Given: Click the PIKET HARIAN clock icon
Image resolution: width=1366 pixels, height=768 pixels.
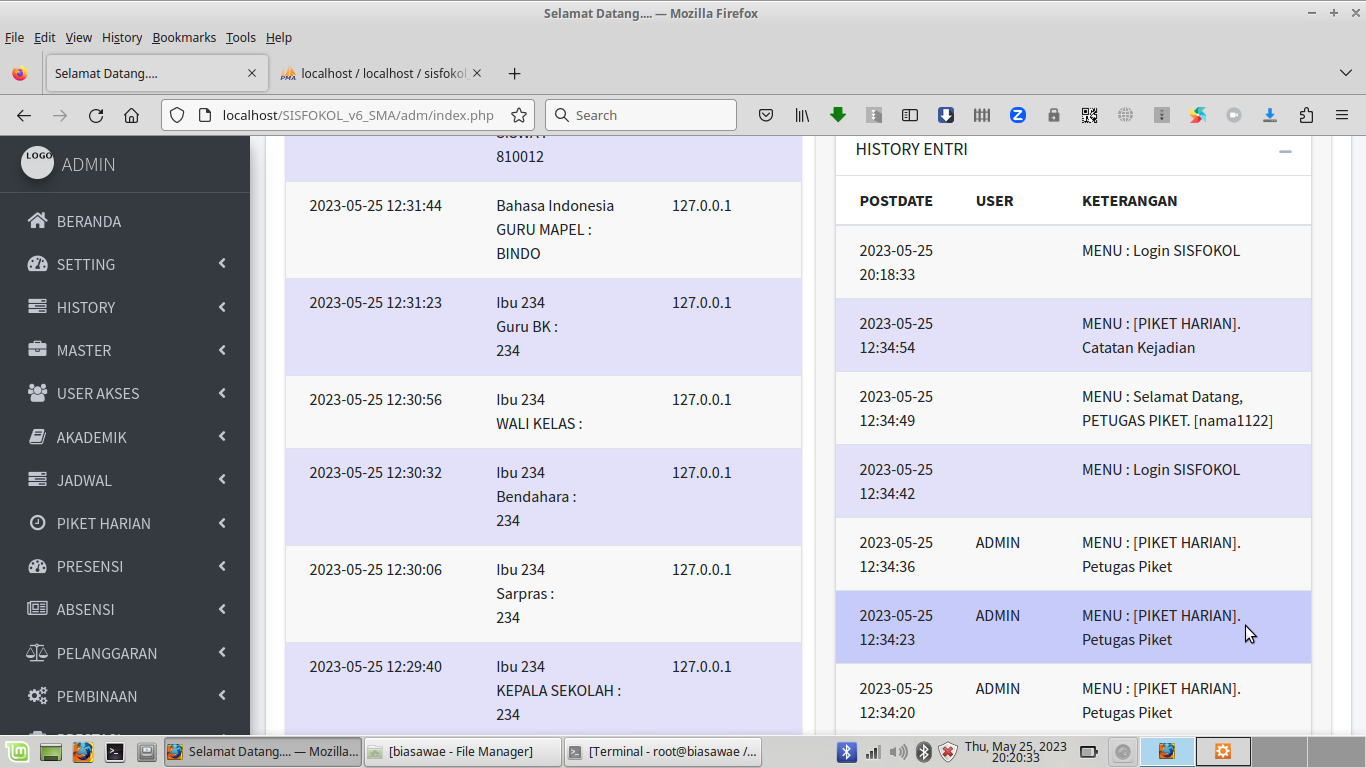Looking at the screenshot, I should point(38,523).
